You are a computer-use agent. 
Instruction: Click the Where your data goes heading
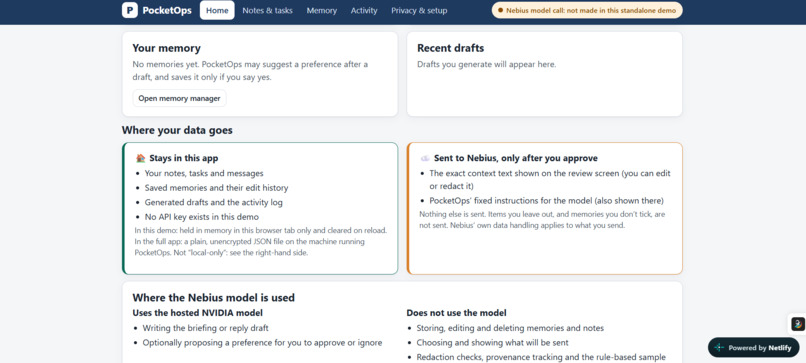click(177, 131)
